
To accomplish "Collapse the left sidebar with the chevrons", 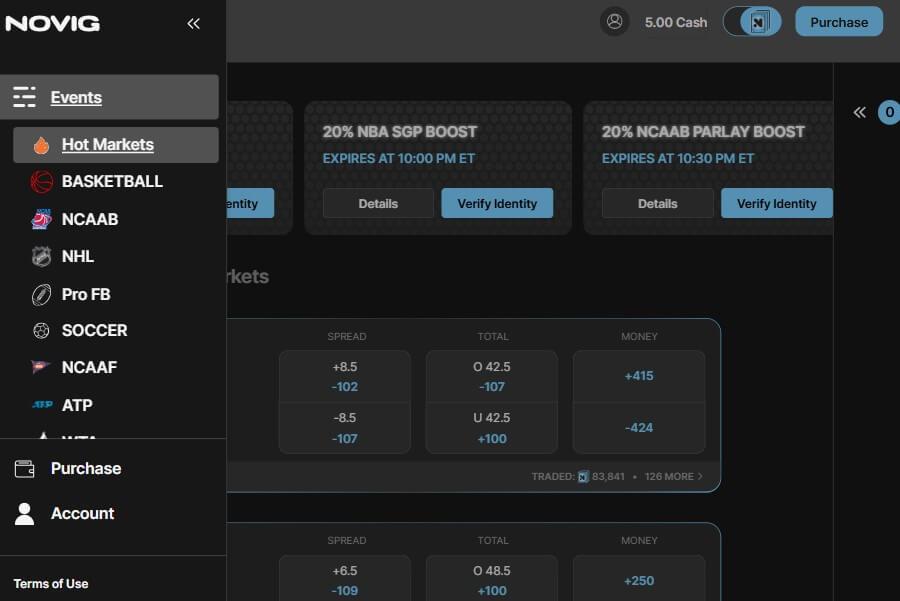I will click(193, 23).
